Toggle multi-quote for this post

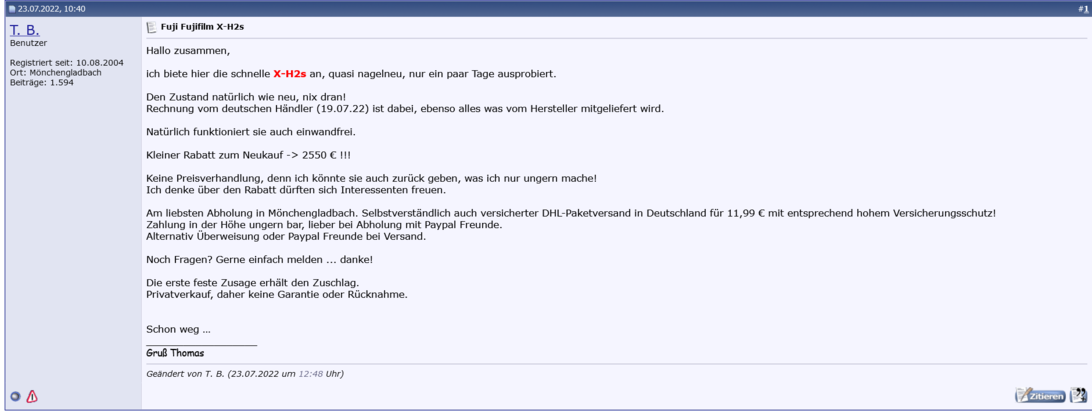1078,395
